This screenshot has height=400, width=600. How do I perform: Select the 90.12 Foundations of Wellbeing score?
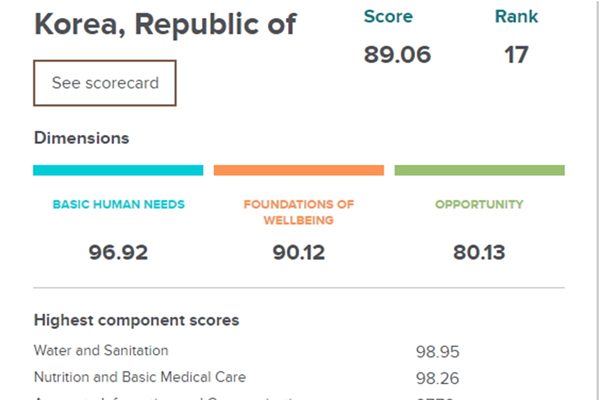pos(299,252)
